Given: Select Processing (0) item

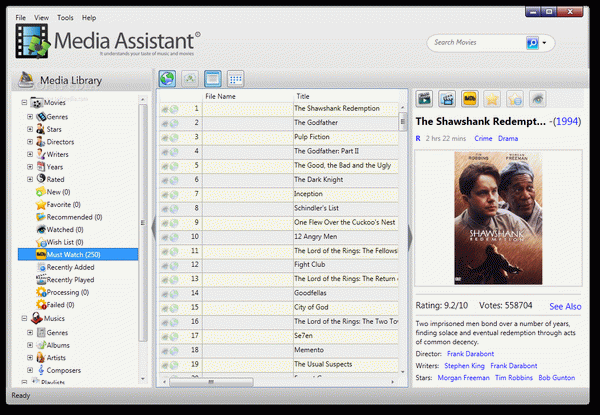Looking at the screenshot, I should (62, 292).
